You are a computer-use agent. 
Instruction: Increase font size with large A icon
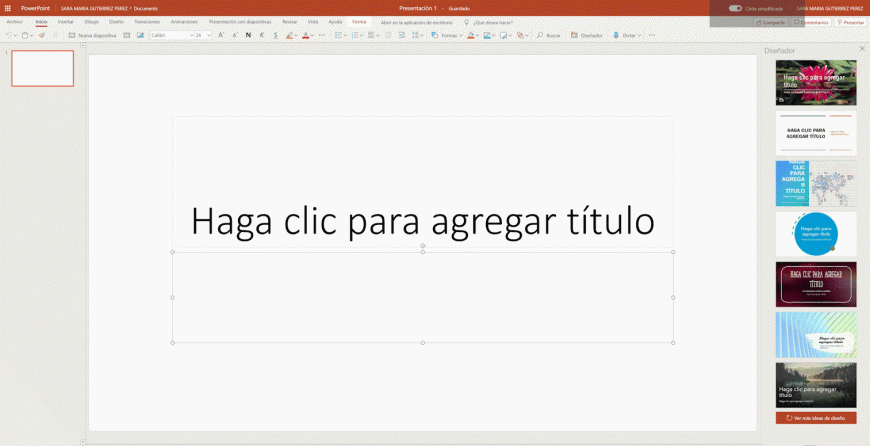(221, 36)
